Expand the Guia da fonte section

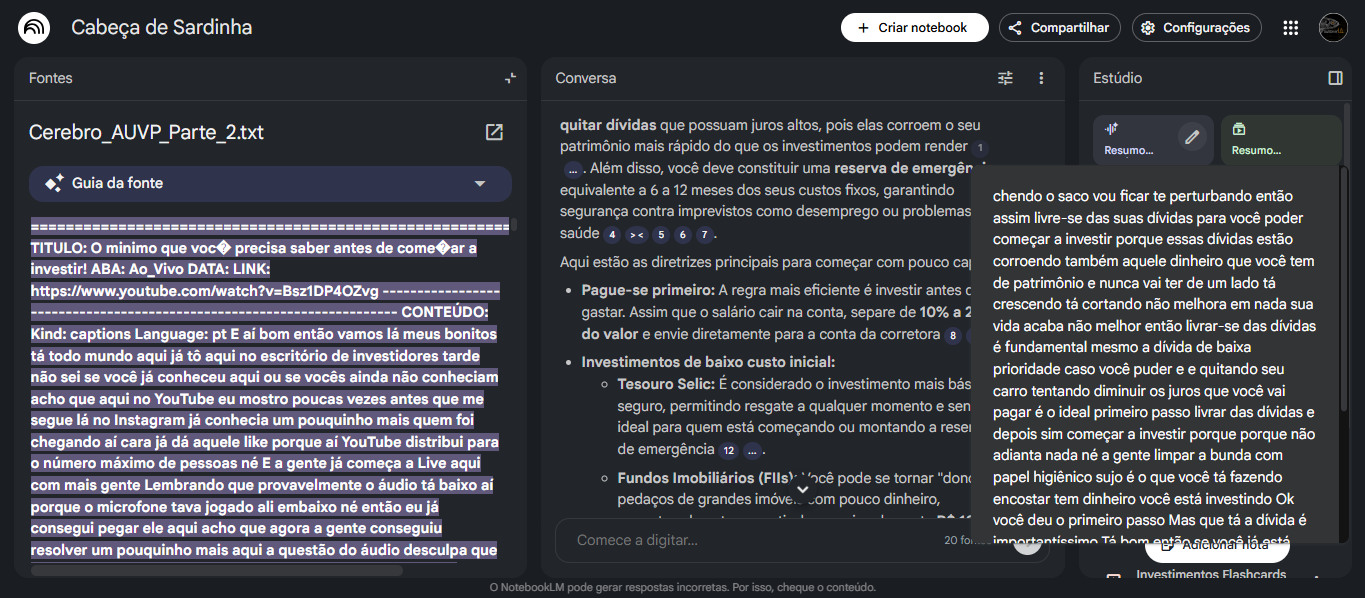click(479, 184)
